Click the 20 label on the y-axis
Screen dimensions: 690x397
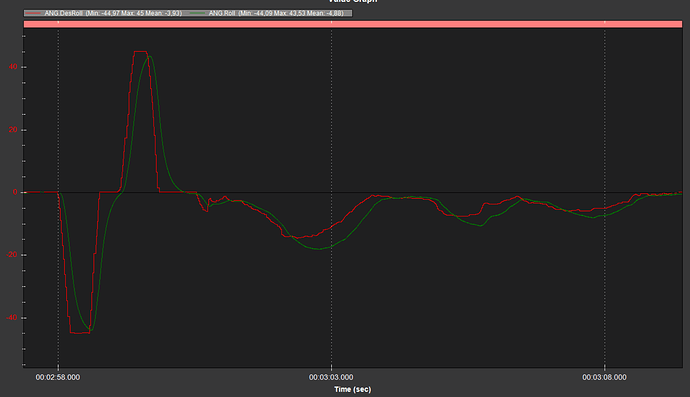13,130
